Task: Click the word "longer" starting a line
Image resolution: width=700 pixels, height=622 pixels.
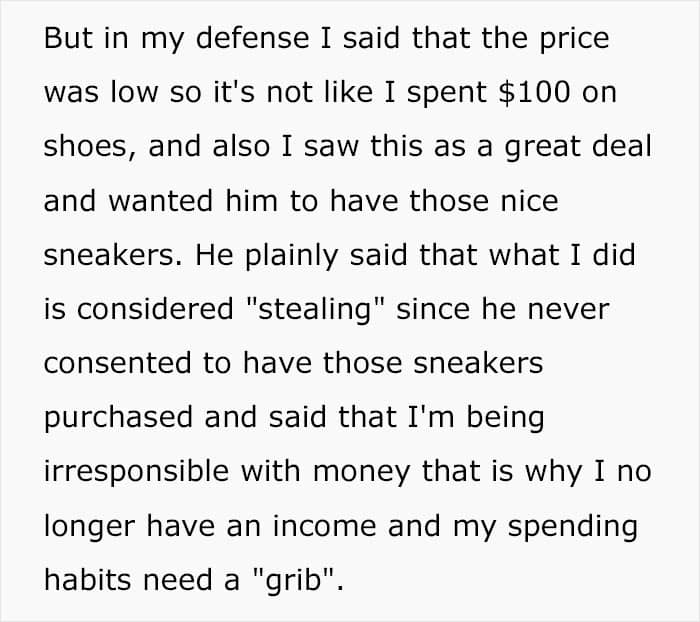Action: [89, 527]
